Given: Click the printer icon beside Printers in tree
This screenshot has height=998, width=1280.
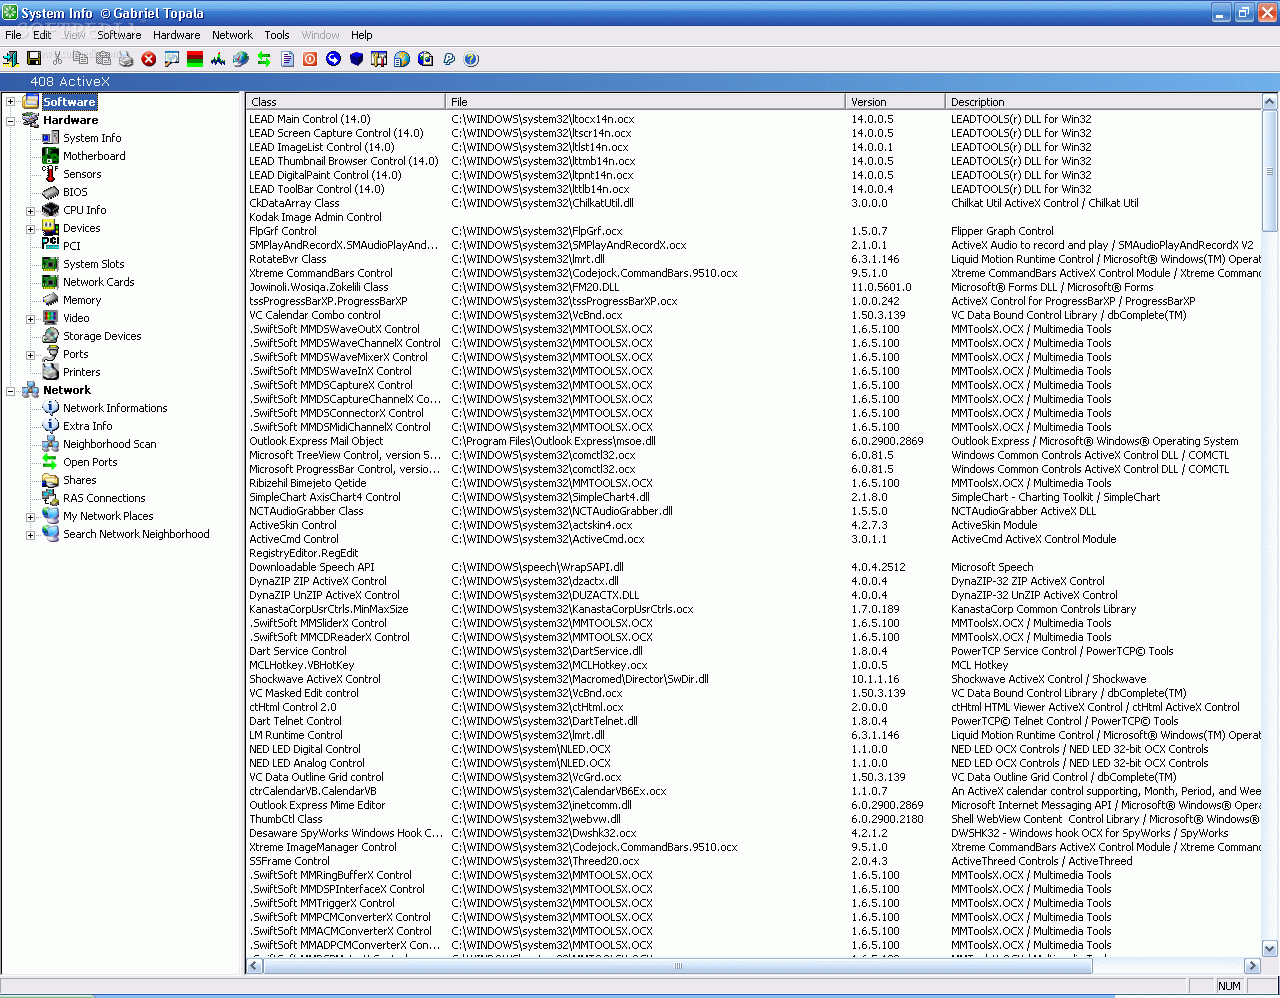Looking at the screenshot, I should (x=50, y=372).
